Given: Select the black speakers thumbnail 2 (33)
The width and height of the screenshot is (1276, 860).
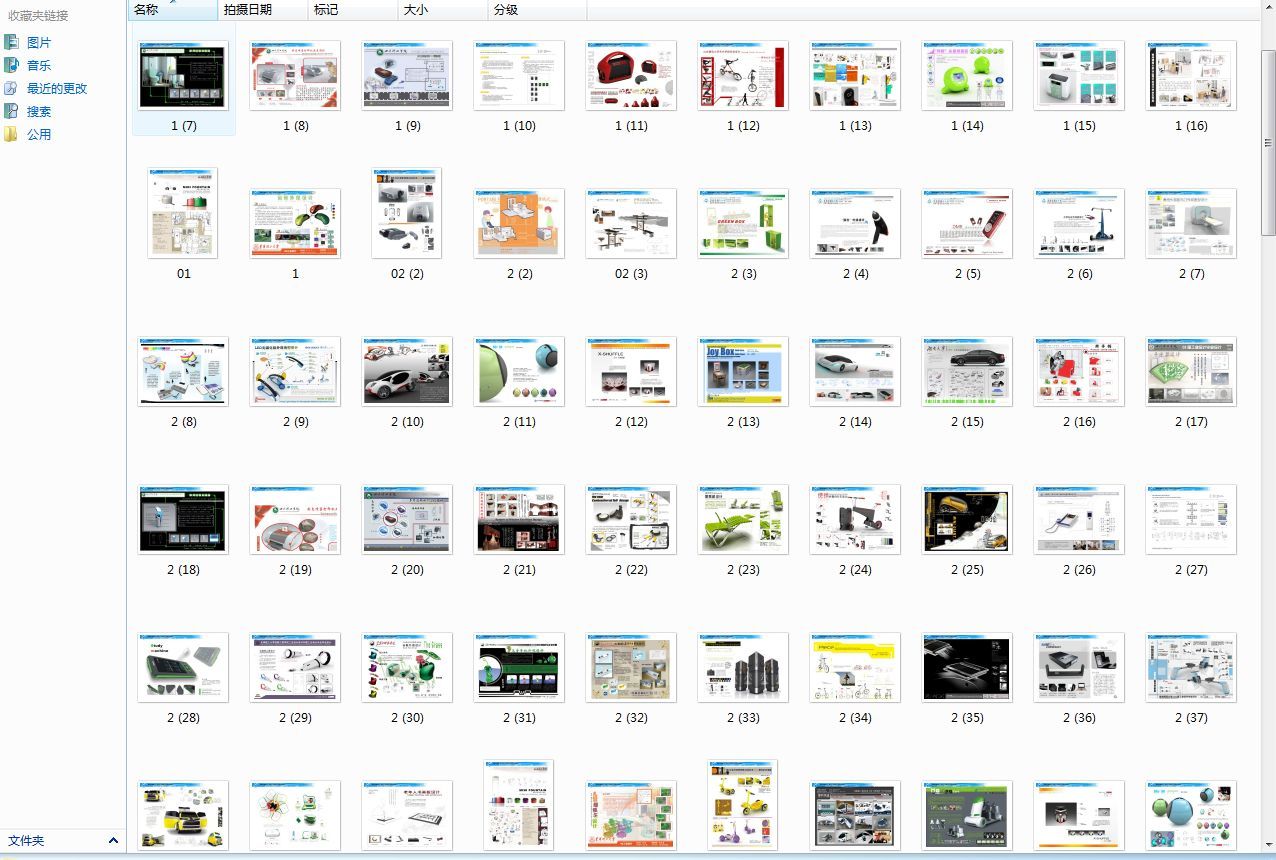Looking at the screenshot, I should click(743, 668).
